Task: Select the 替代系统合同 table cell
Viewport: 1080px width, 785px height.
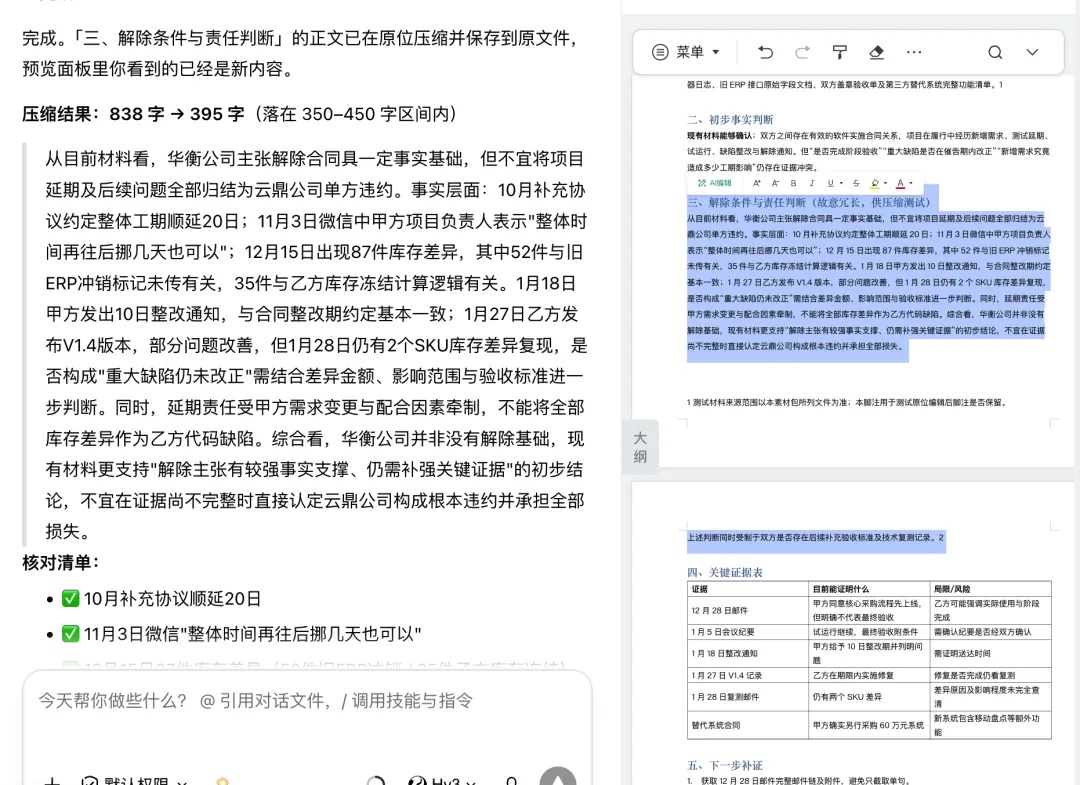Action: [747, 725]
